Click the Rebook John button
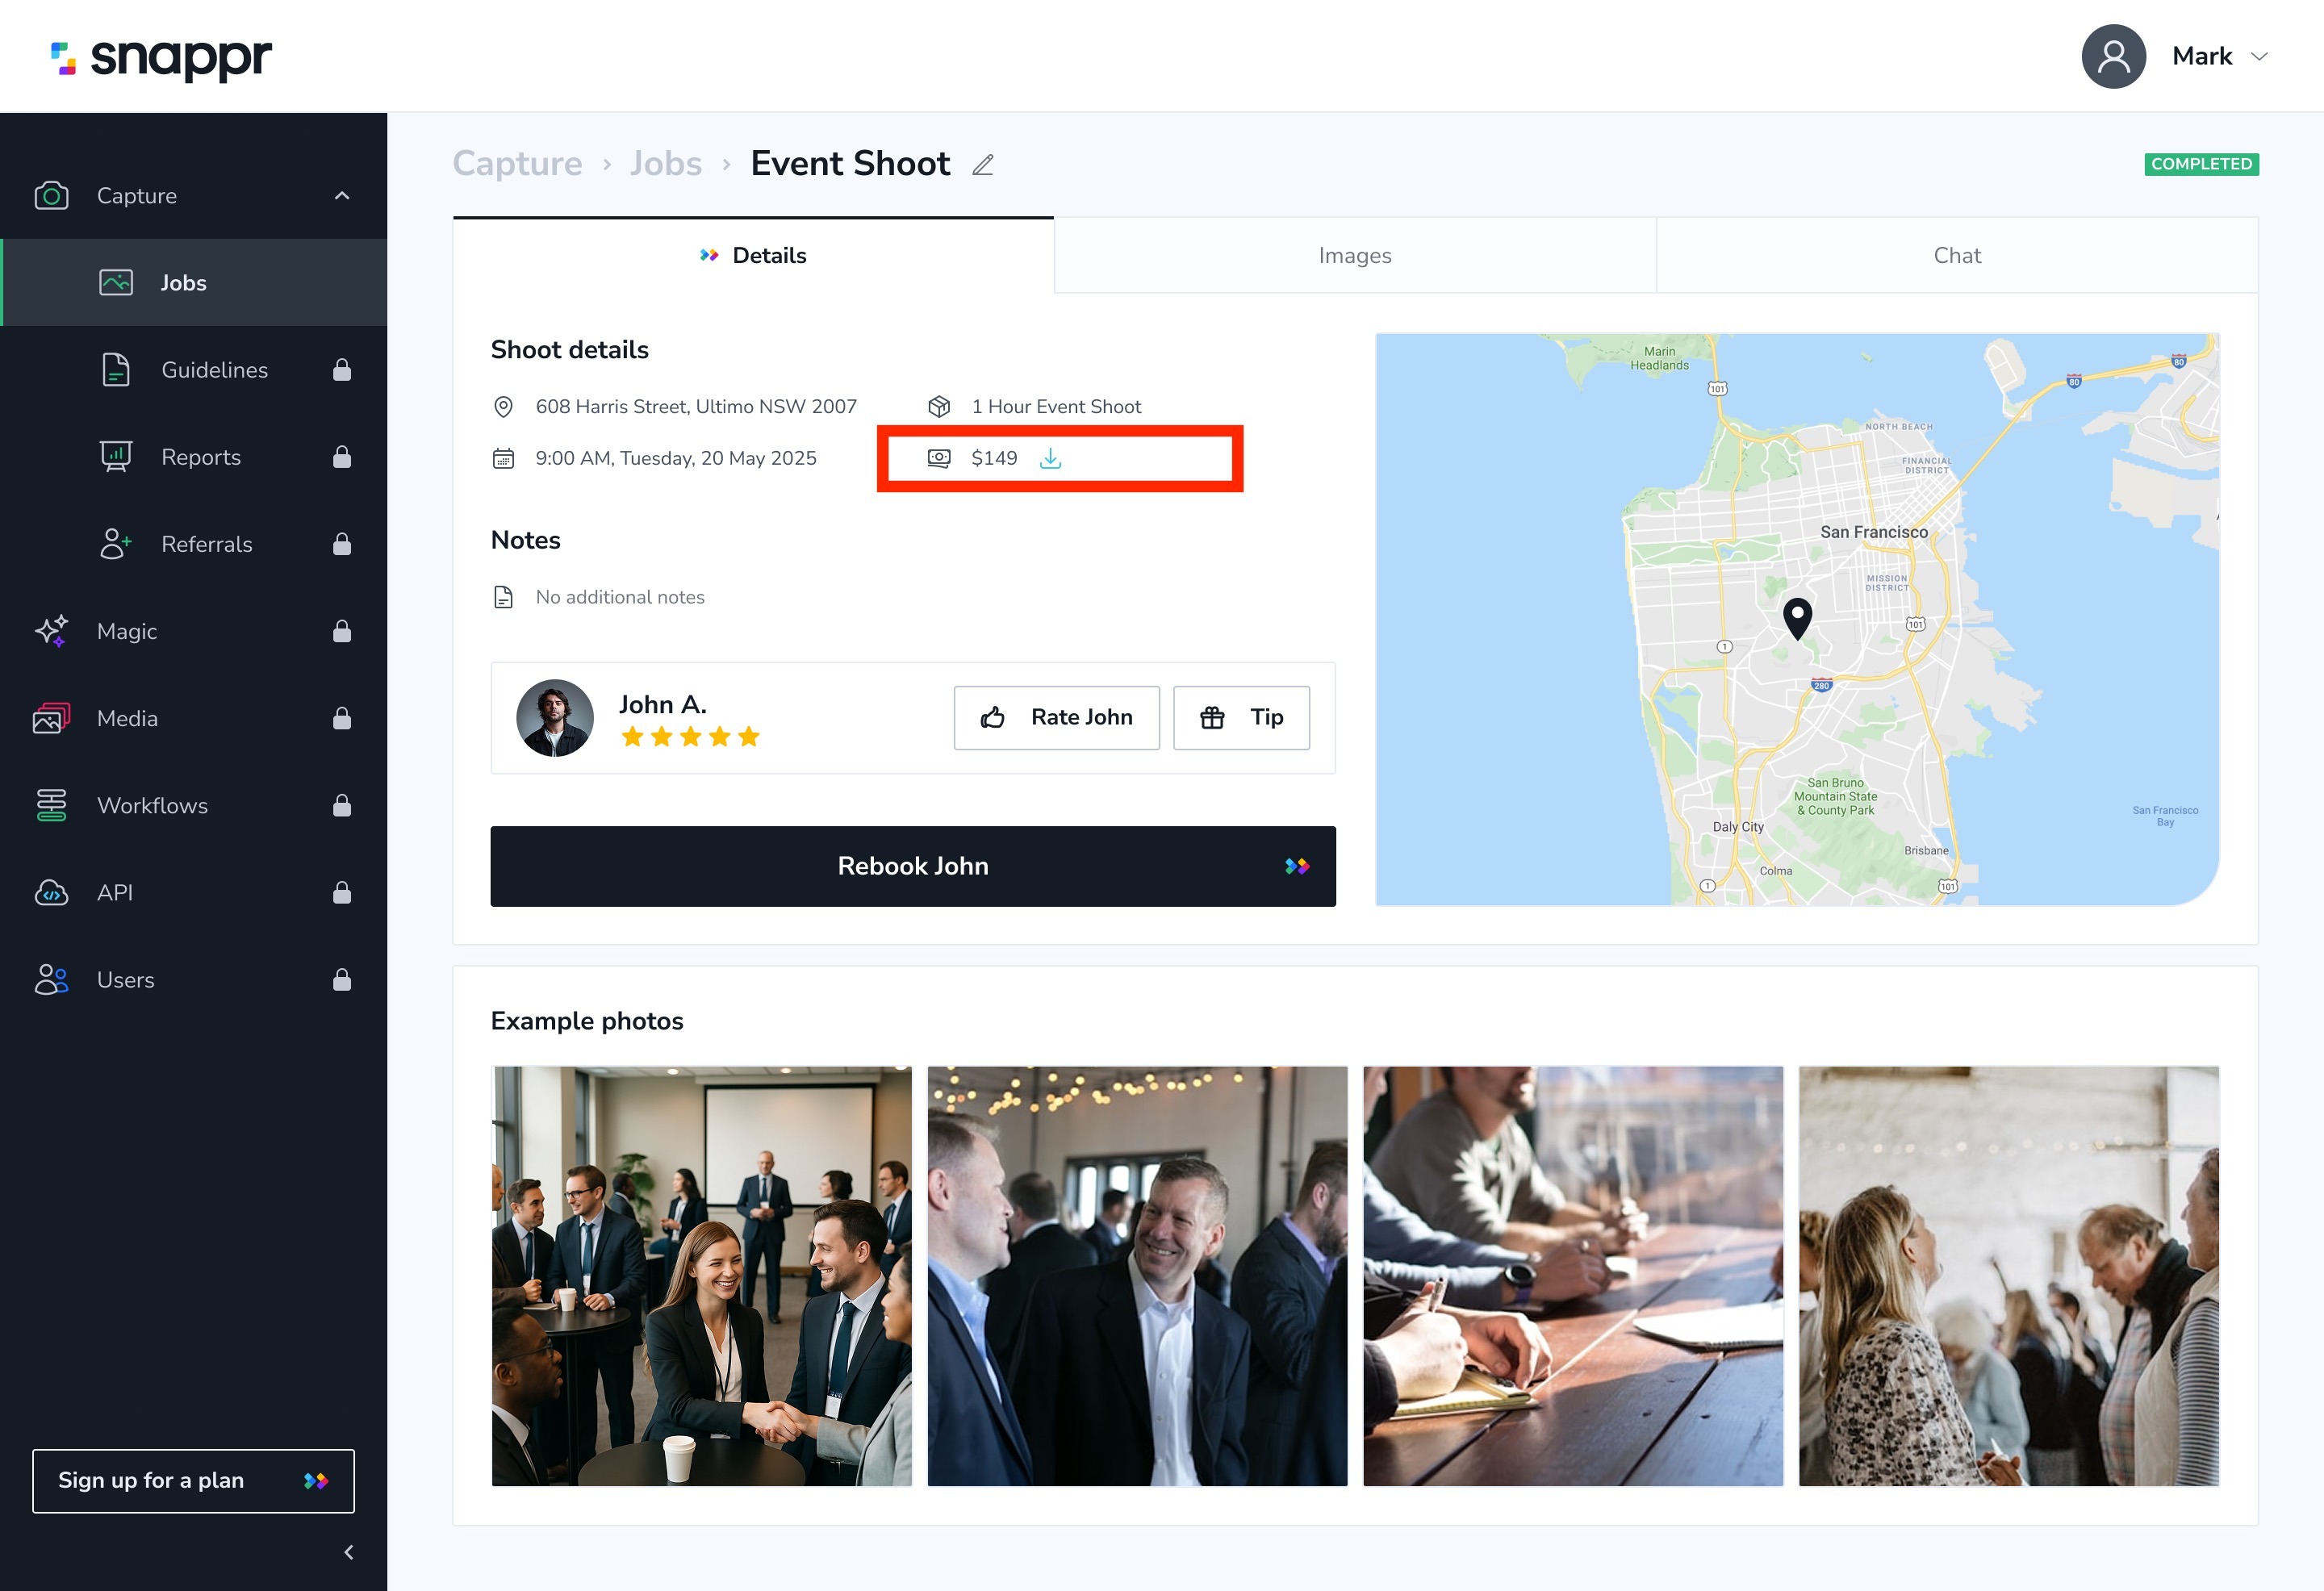Viewport: 2324px width, 1591px height. [x=912, y=866]
